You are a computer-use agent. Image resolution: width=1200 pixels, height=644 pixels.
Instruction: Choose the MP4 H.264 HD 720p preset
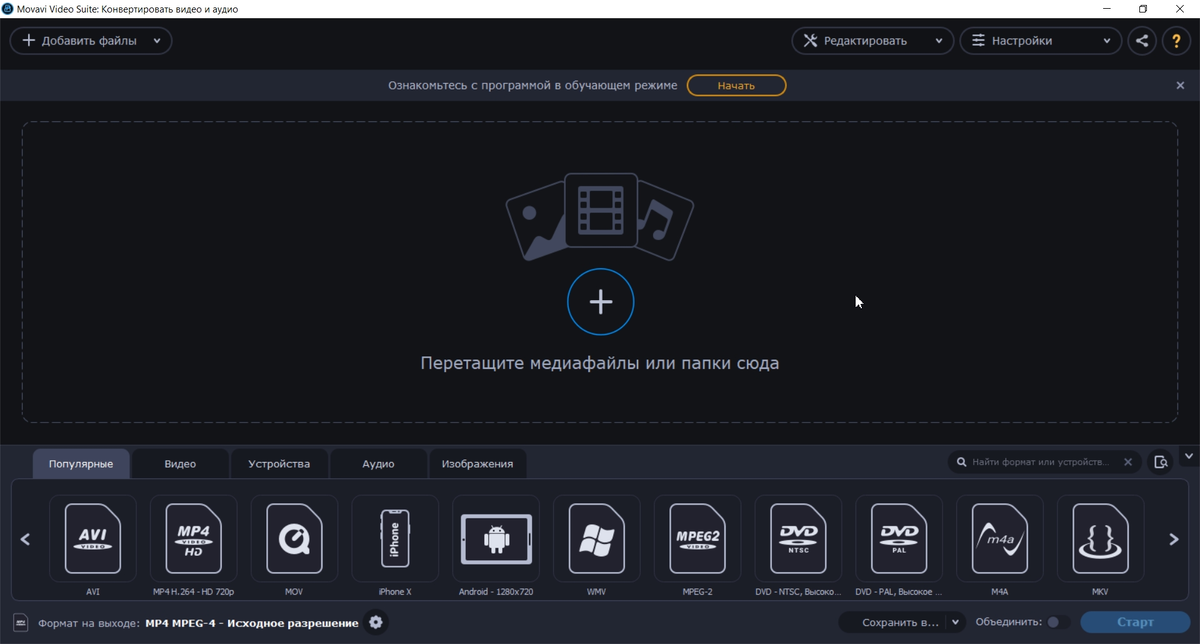pos(193,539)
